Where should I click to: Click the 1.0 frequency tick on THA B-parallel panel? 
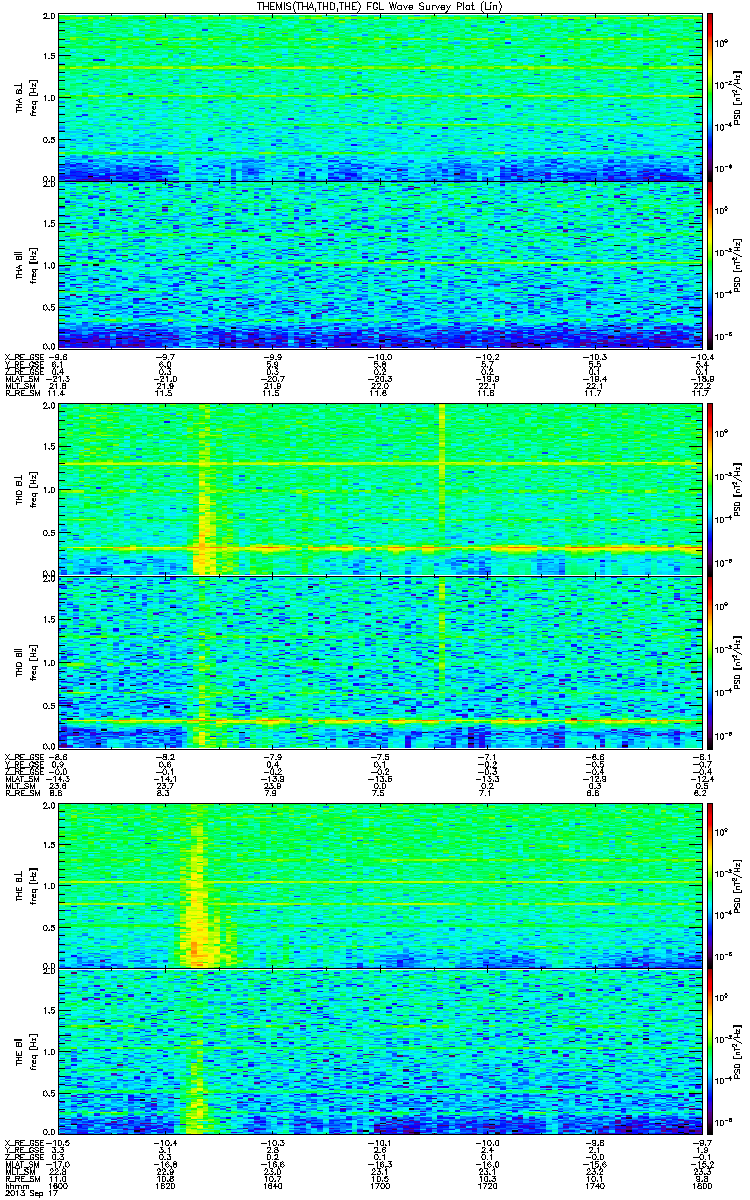point(48,265)
